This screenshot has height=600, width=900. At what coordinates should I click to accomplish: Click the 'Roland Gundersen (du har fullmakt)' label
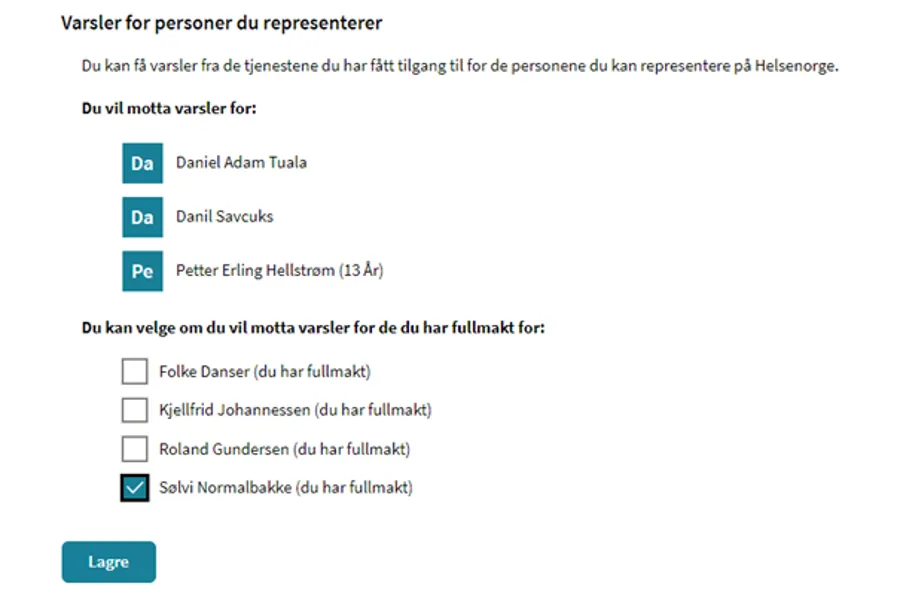coord(284,449)
